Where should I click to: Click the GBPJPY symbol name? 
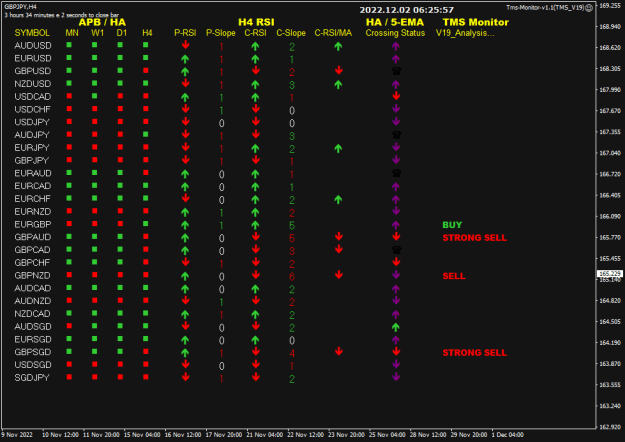[31, 161]
